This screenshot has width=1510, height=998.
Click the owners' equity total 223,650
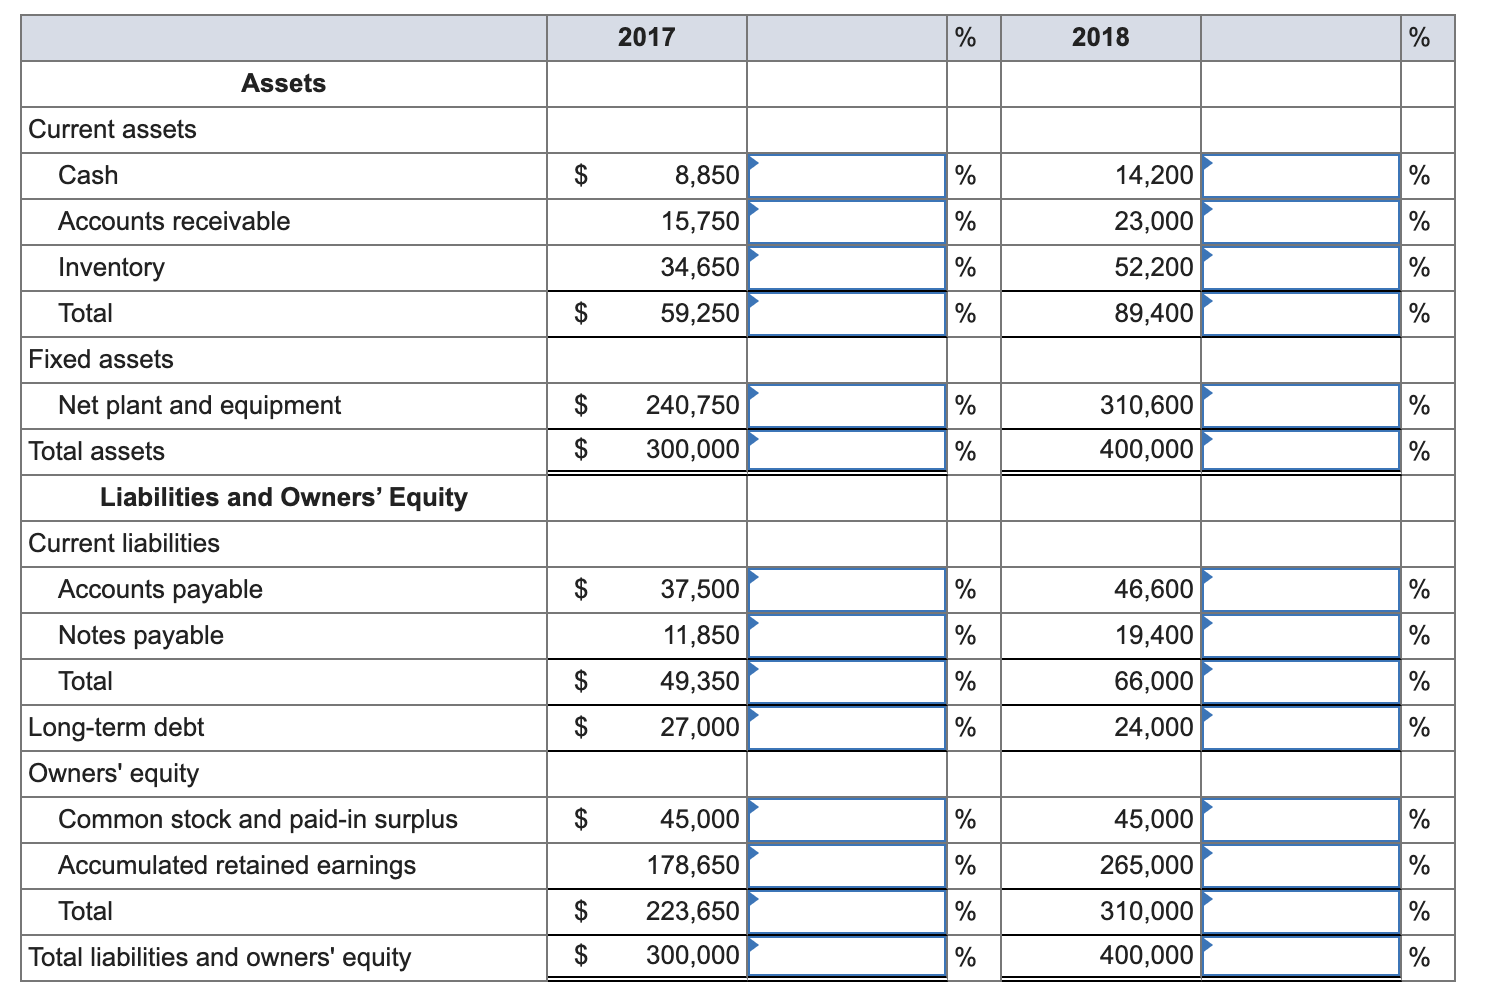[x=693, y=912]
